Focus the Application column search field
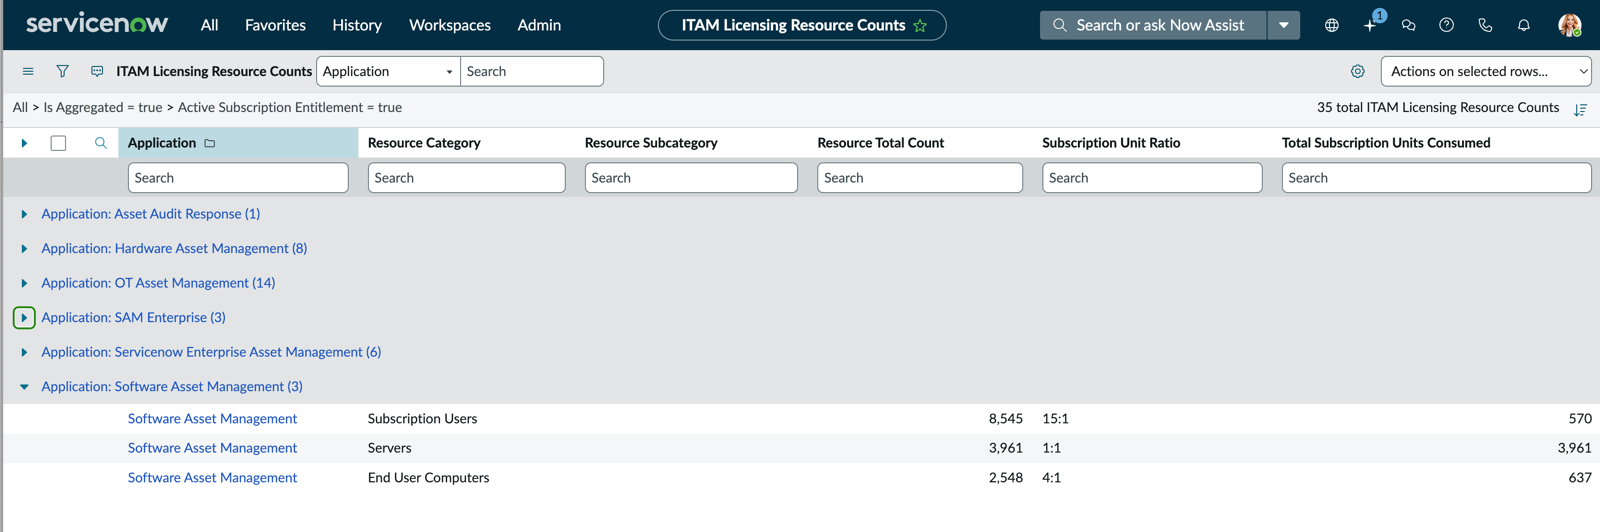 pyautogui.click(x=238, y=178)
